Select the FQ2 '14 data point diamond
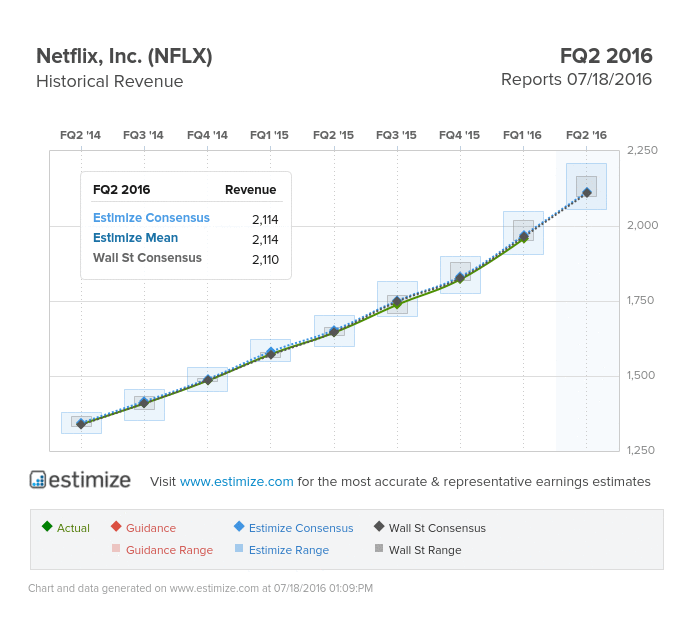The image size is (685, 620). [x=81, y=423]
